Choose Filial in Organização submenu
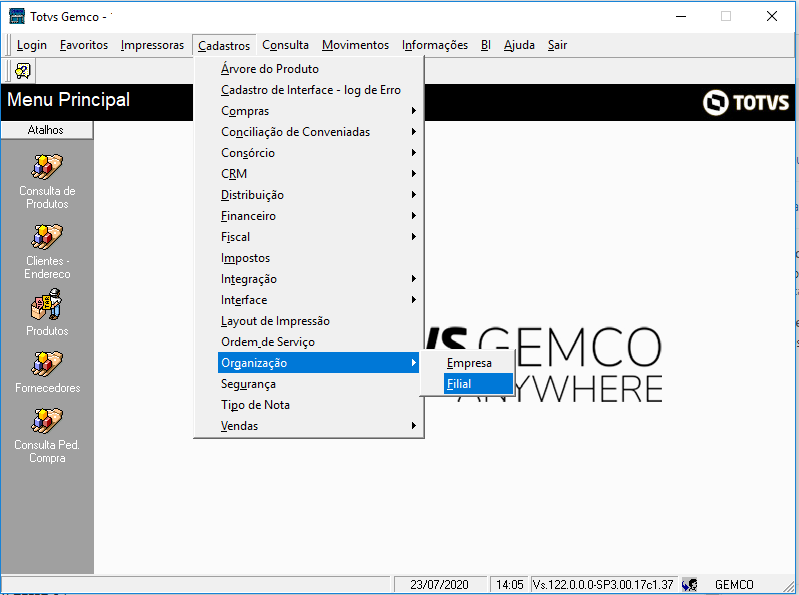Image resolution: width=799 pixels, height=595 pixels. click(478, 384)
